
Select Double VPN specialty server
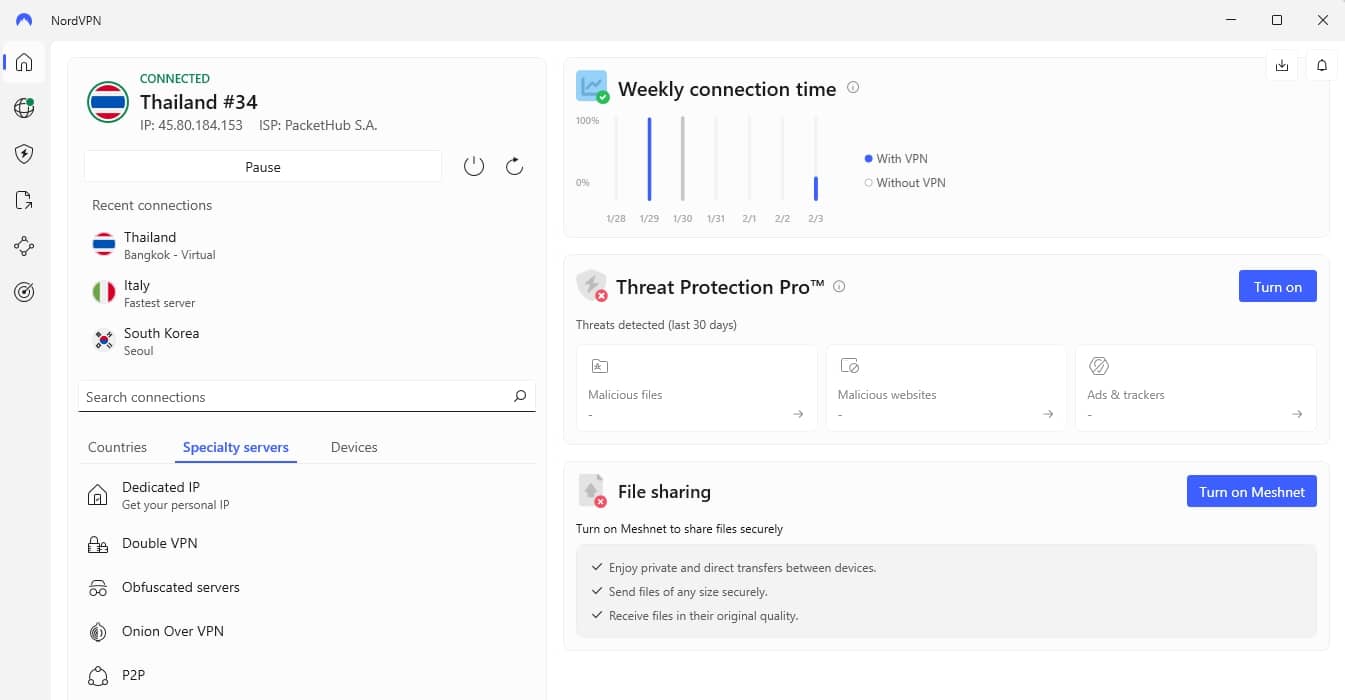pyautogui.click(x=308, y=543)
